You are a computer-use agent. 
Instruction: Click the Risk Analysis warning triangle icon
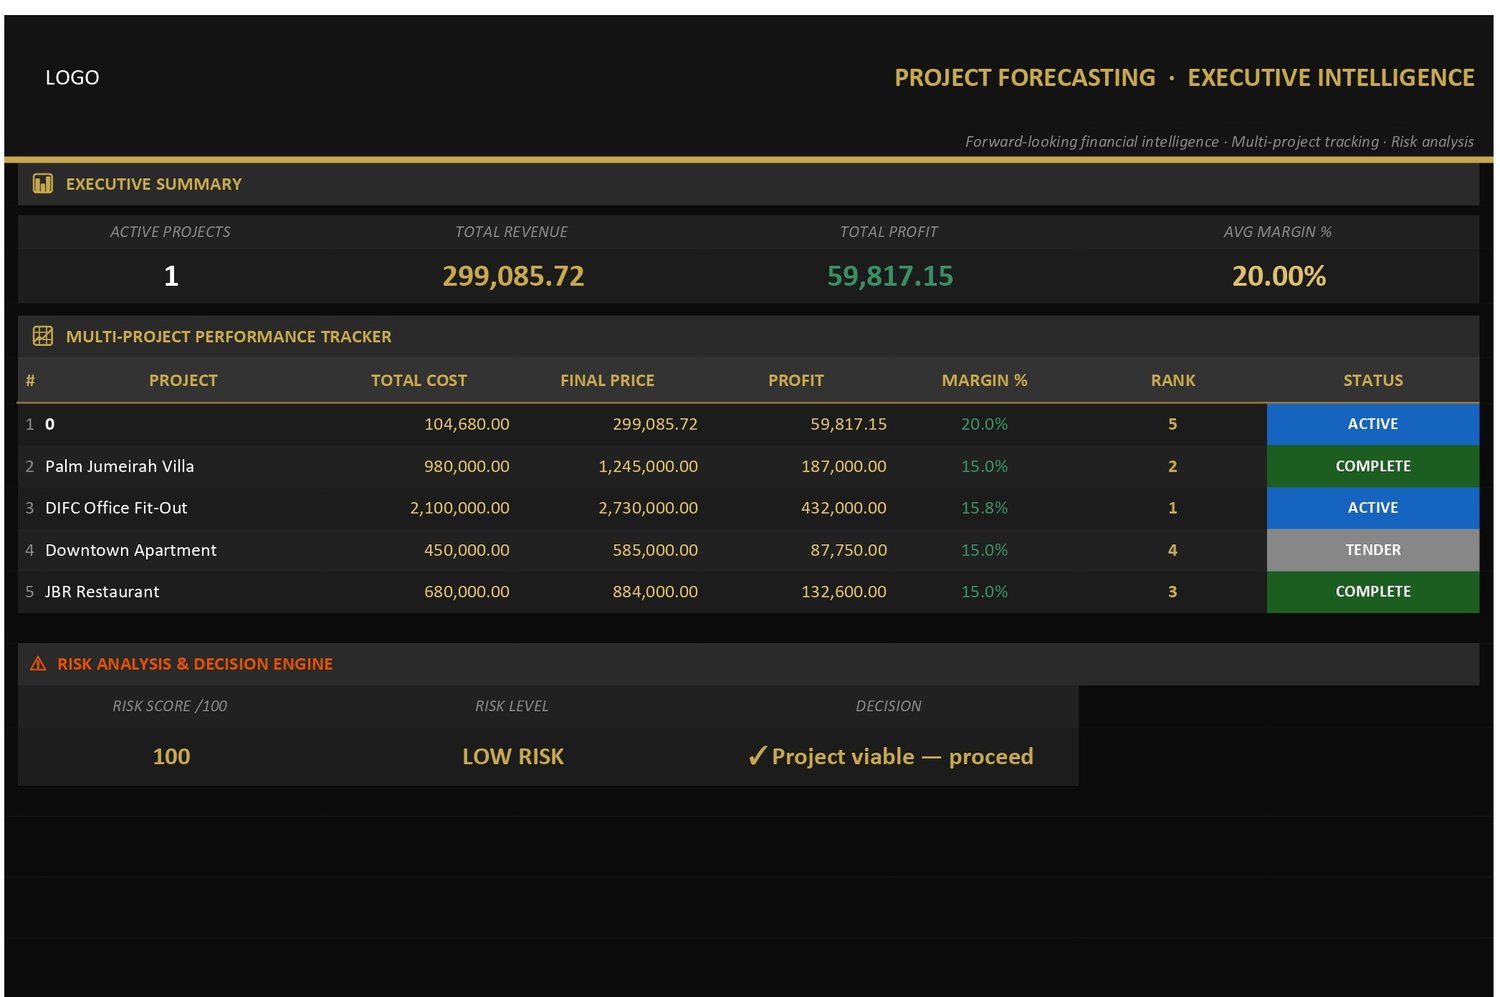tap(38, 664)
